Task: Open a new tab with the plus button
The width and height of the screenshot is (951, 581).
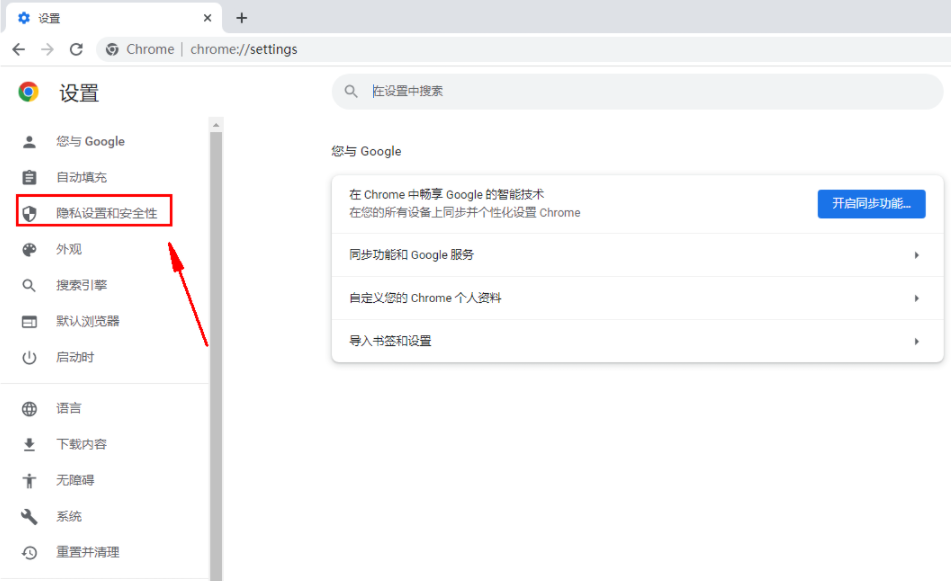Action: 241,18
